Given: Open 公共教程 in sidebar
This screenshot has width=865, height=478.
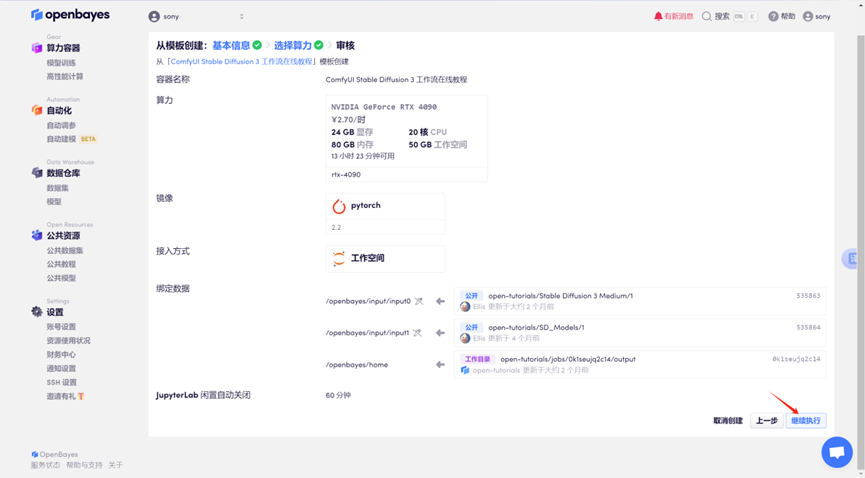Looking at the screenshot, I should click(x=61, y=264).
